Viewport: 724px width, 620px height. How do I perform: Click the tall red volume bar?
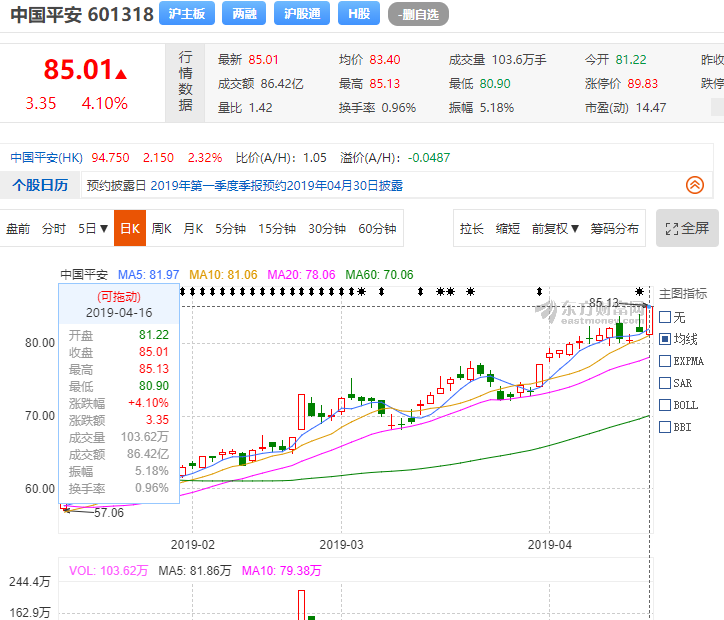click(x=302, y=604)
